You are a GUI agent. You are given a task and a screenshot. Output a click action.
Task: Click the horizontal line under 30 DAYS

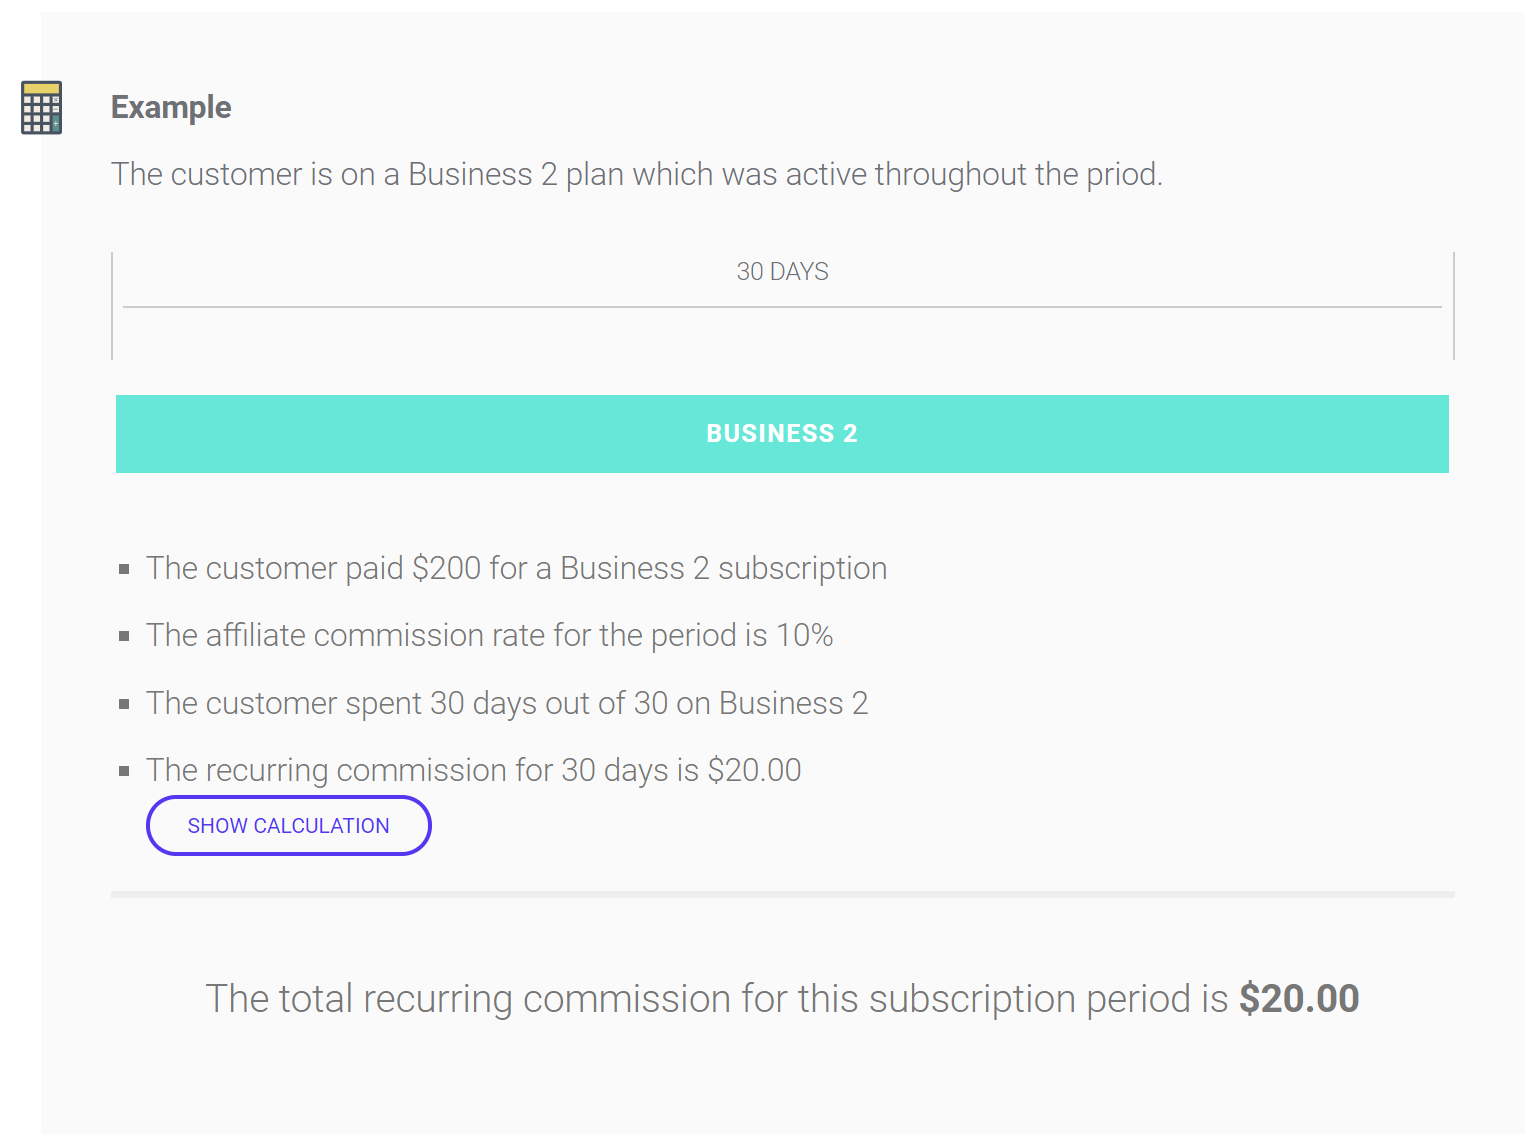tap(782, 307)
